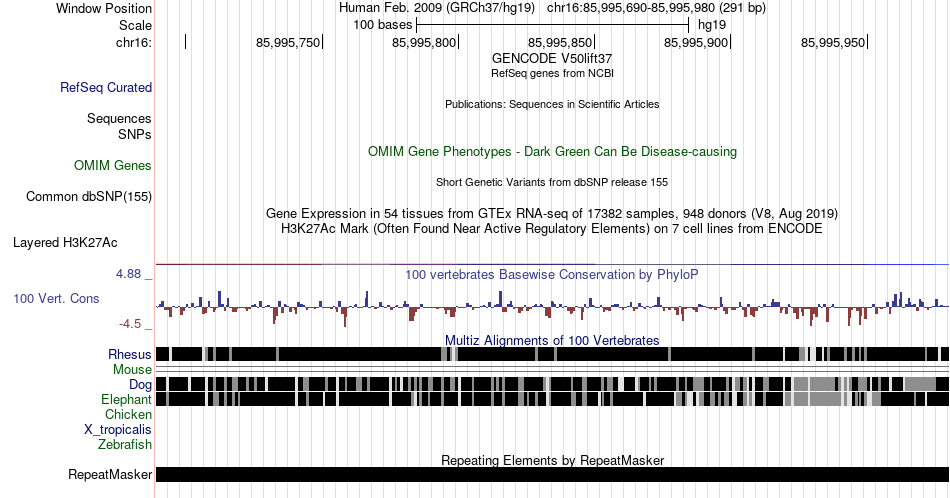
Task: Select the RepeatMasker track label
Action: [x=110, y=474]
